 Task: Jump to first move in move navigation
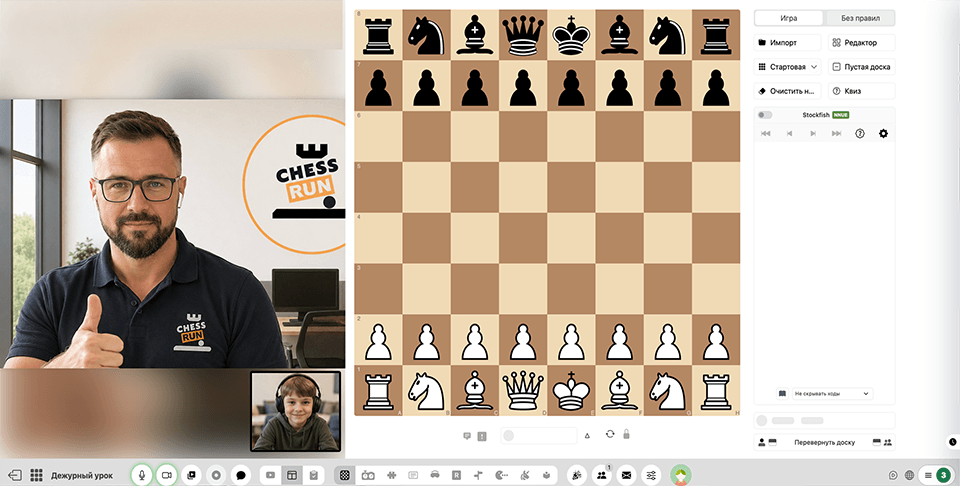pos(765,133)
